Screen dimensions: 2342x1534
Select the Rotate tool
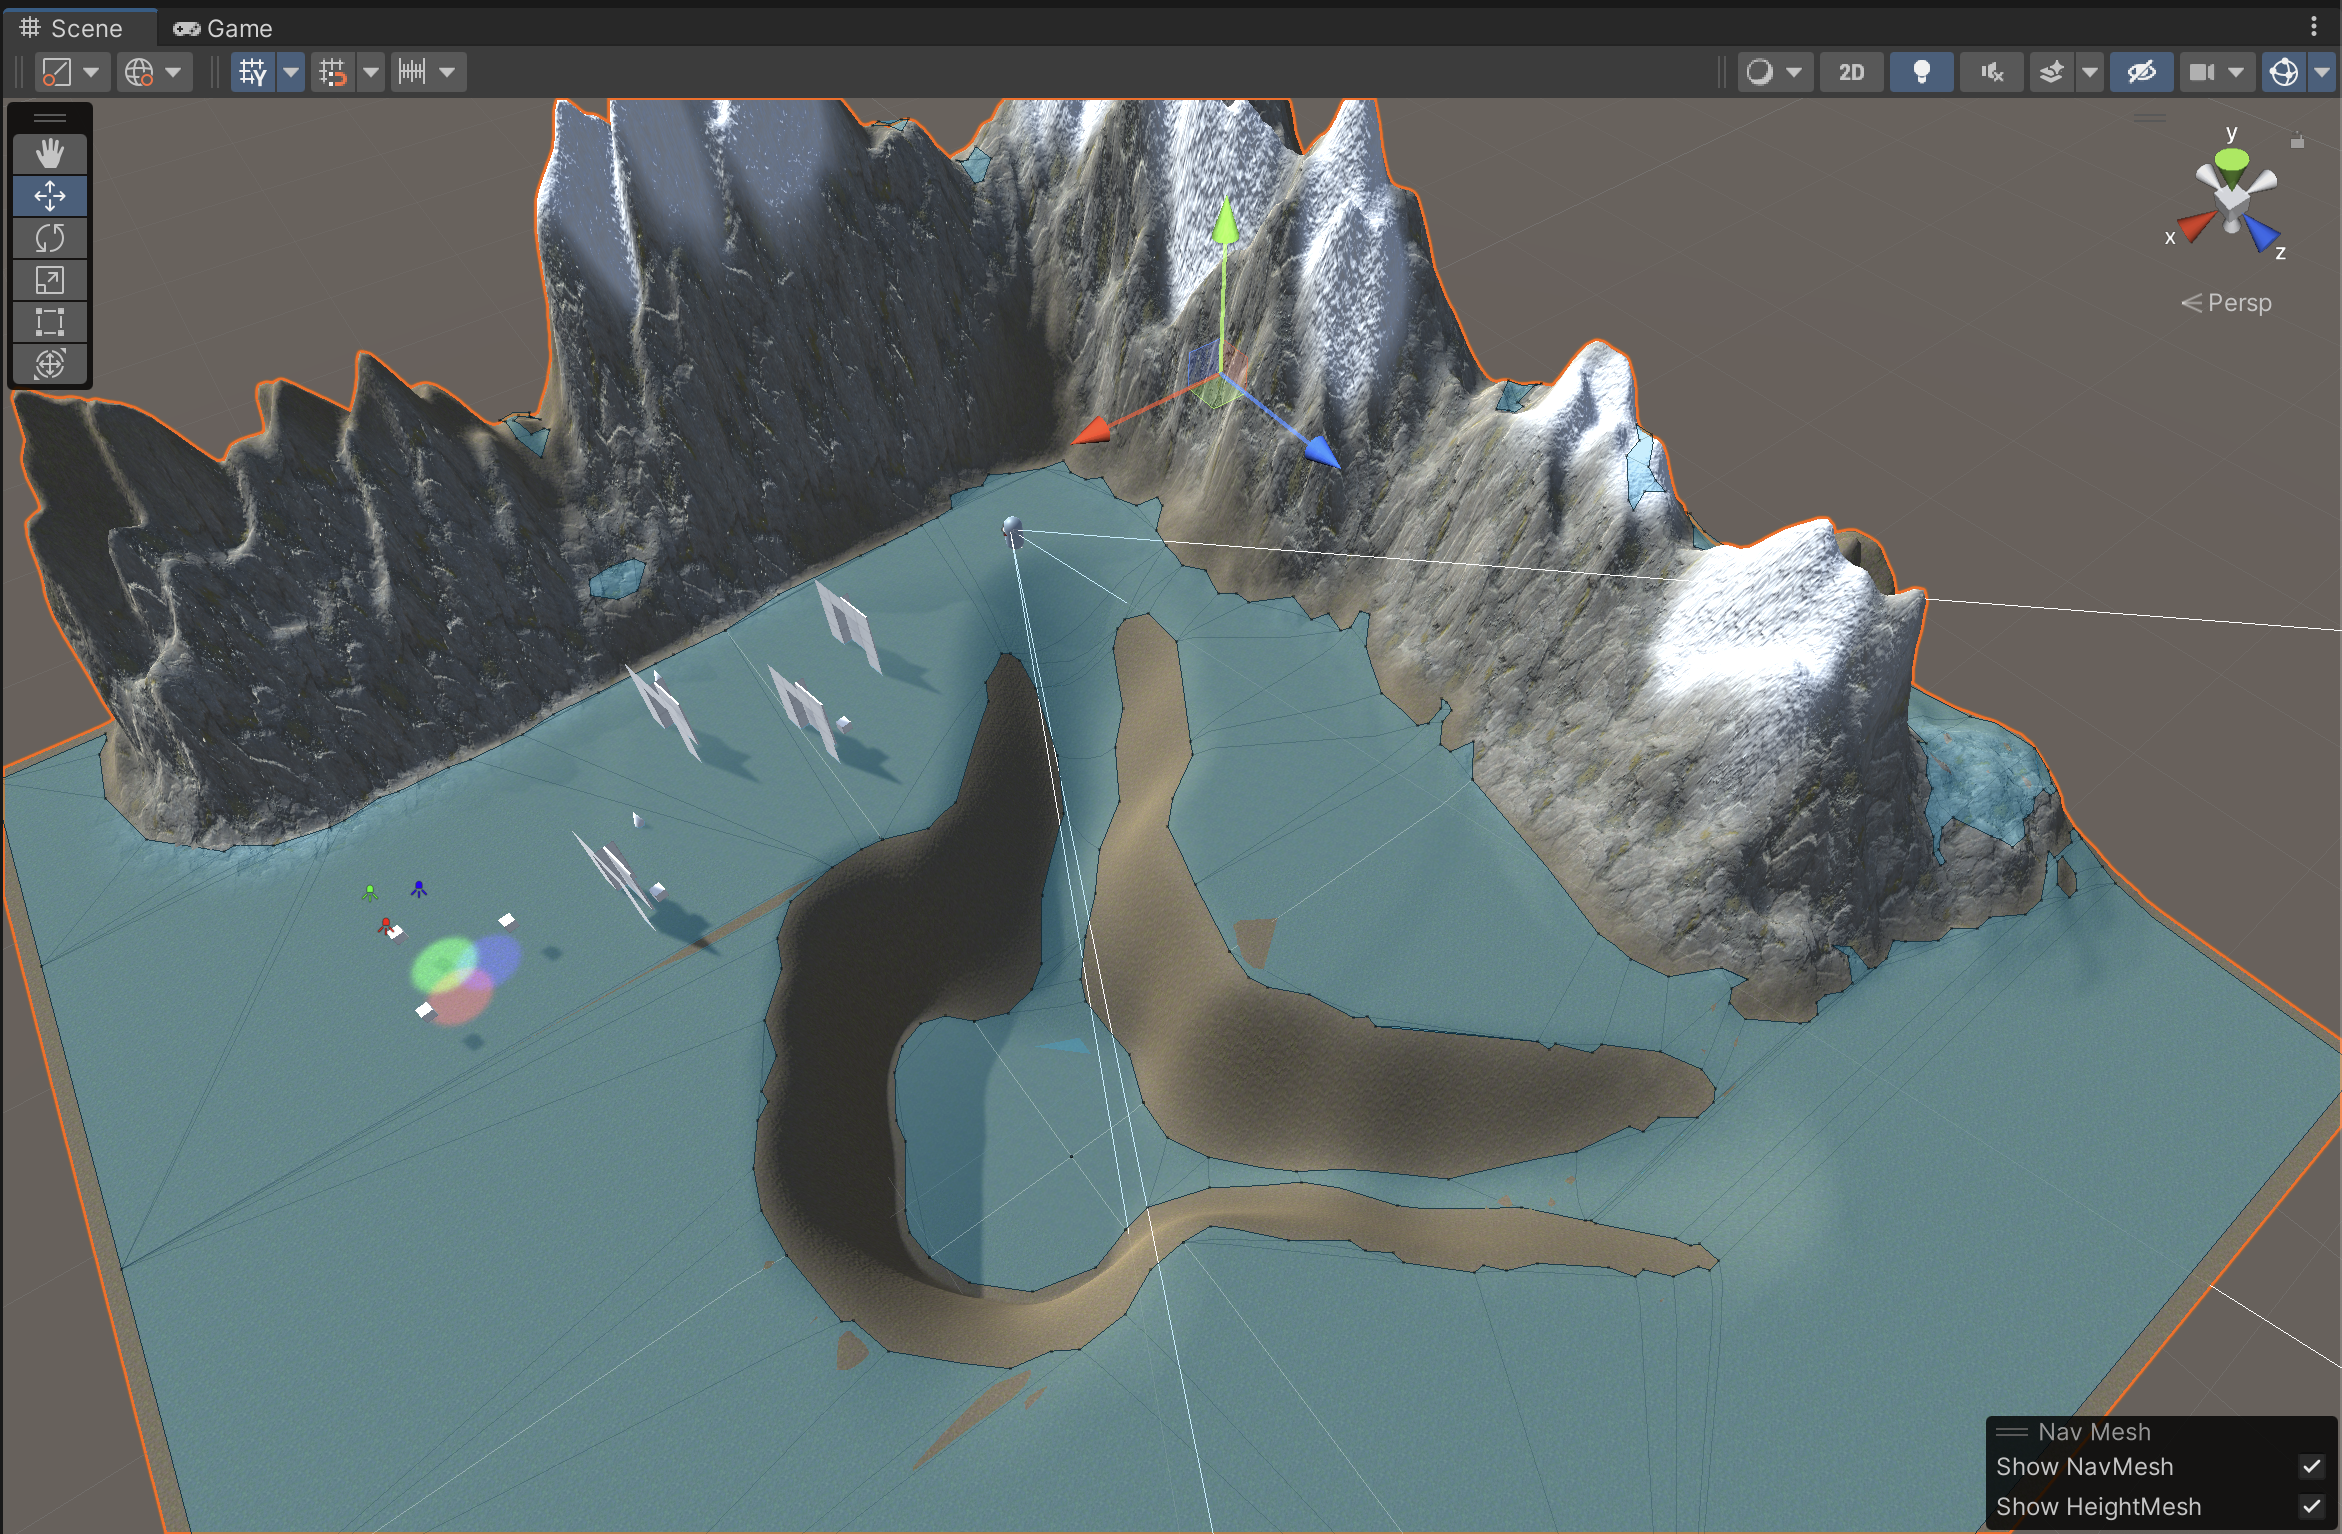(x=49, y=238)
